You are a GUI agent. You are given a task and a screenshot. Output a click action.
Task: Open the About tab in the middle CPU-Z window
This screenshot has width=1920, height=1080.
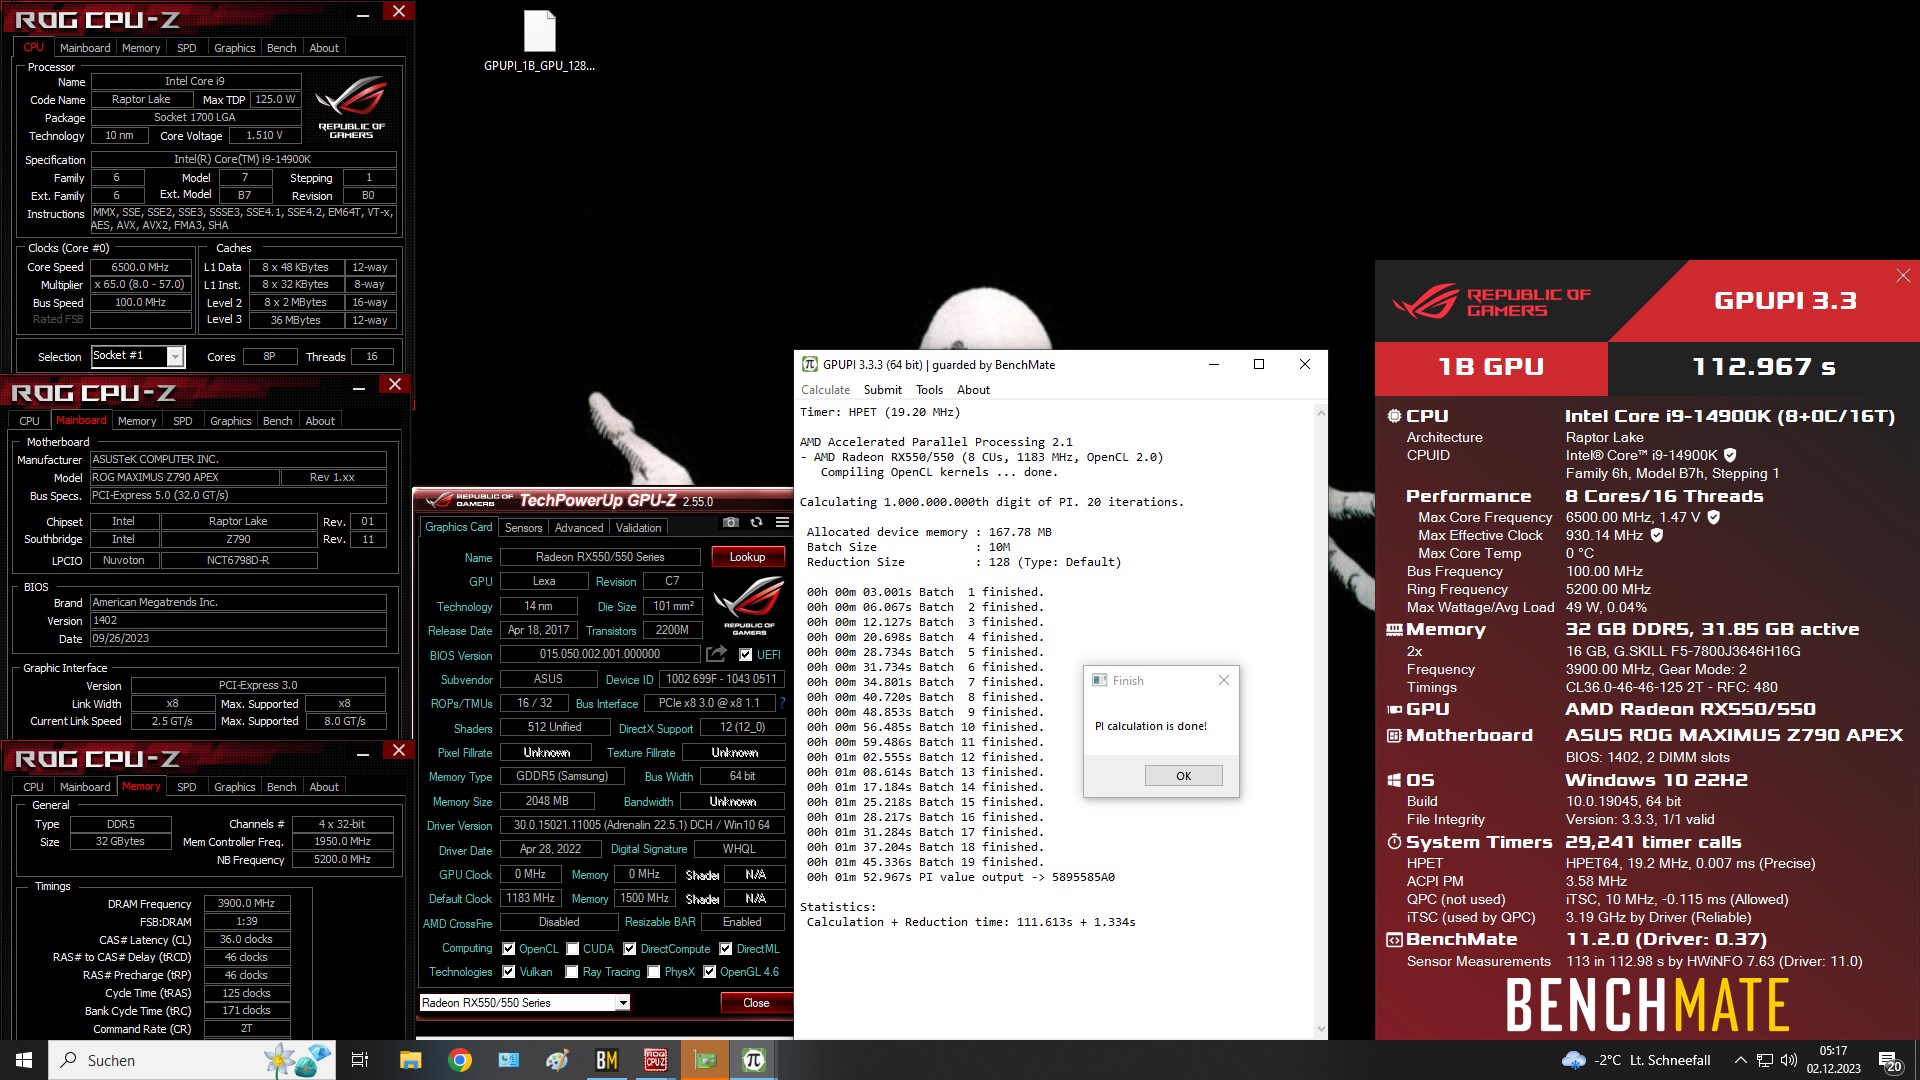320,421
